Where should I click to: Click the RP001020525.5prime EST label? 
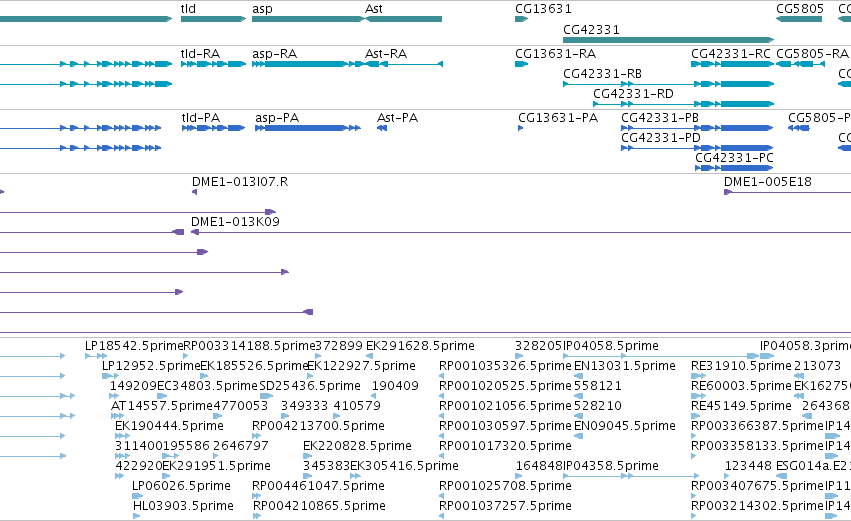point(505,386)
